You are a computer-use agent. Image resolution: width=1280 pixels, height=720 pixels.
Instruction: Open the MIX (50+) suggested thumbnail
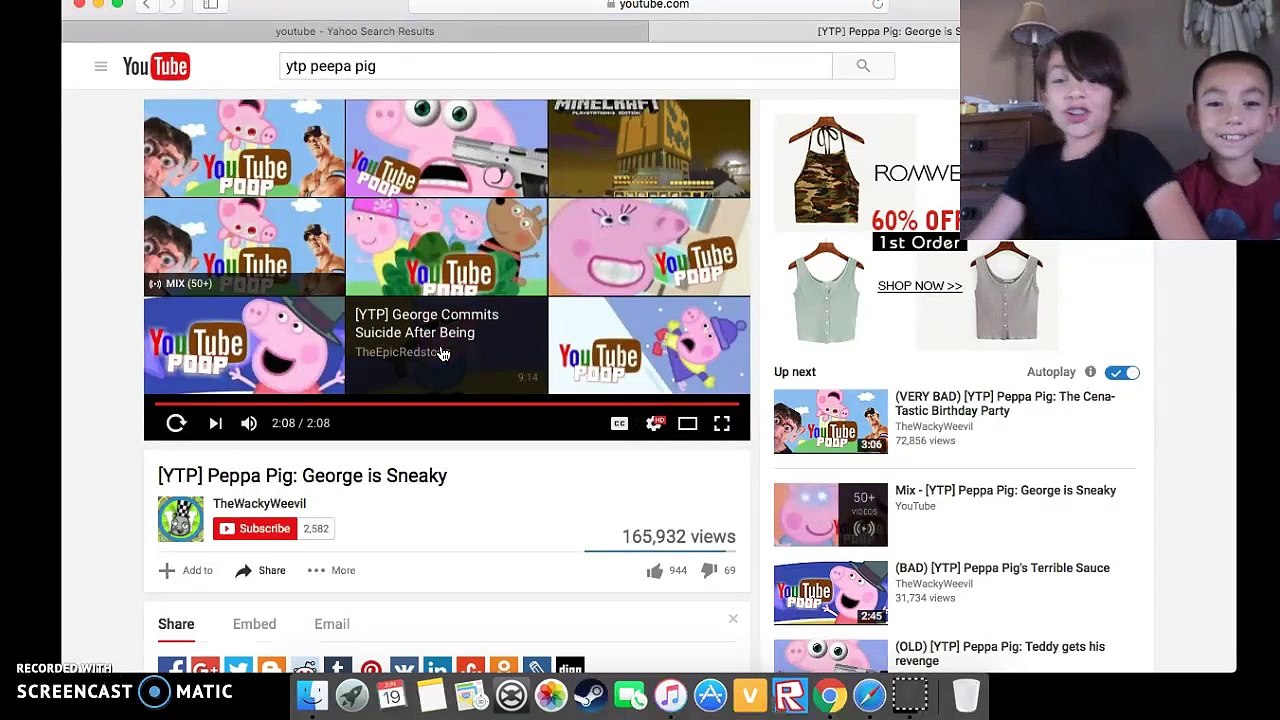pyautogui.click(x=244, y=246)
